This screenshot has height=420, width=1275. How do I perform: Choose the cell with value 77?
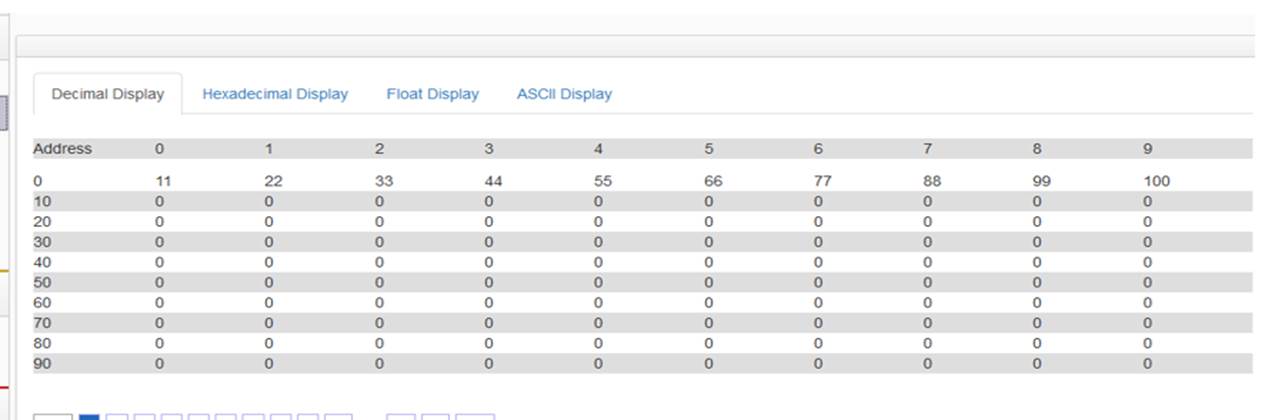[x=823, y=182]
